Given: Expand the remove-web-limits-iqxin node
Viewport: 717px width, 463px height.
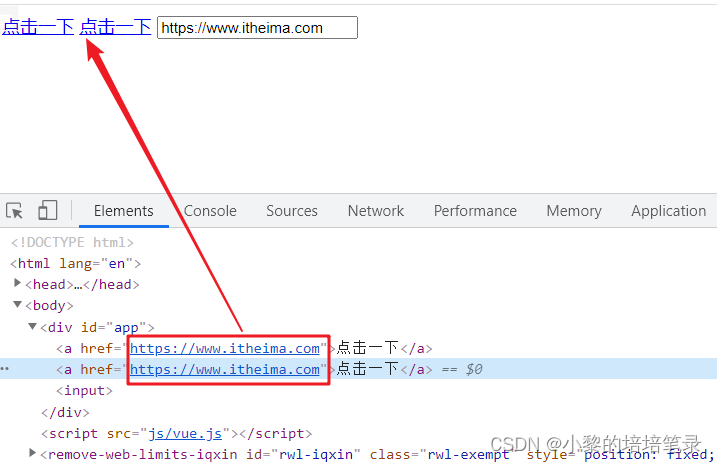Looking at the screenshot, I should [x=32, y=453].
